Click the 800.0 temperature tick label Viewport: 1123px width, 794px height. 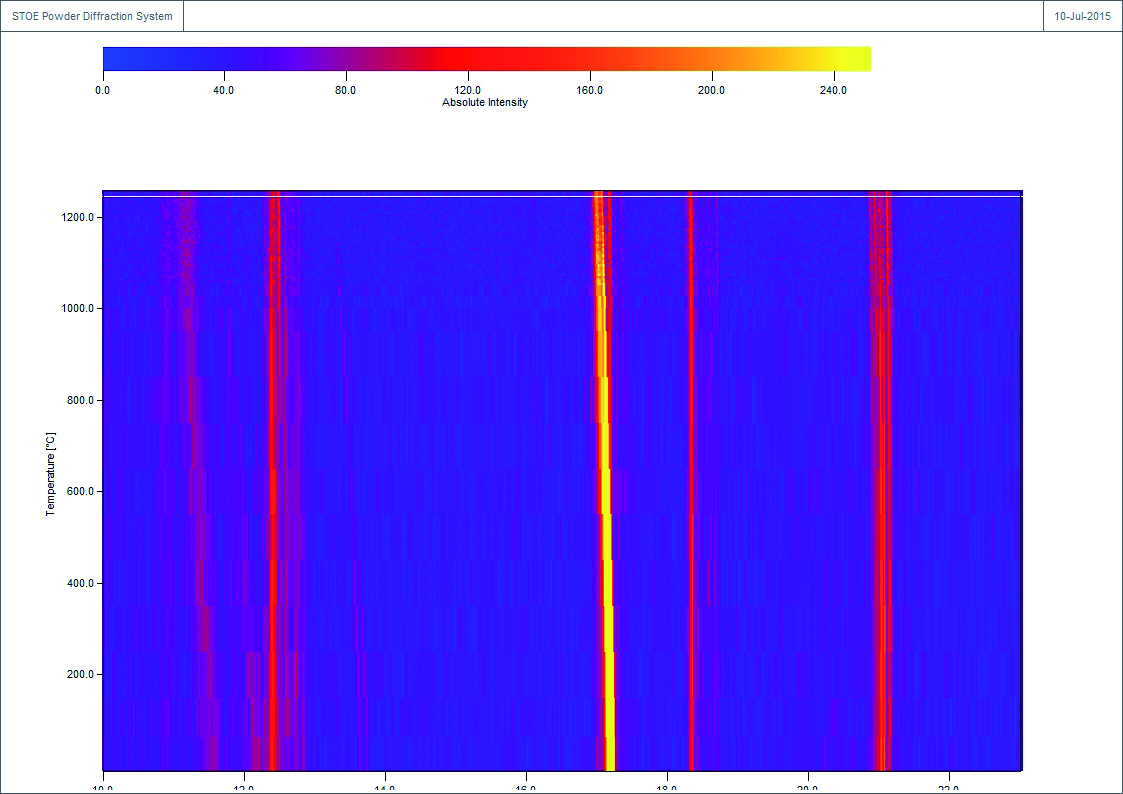pos(81,400)
